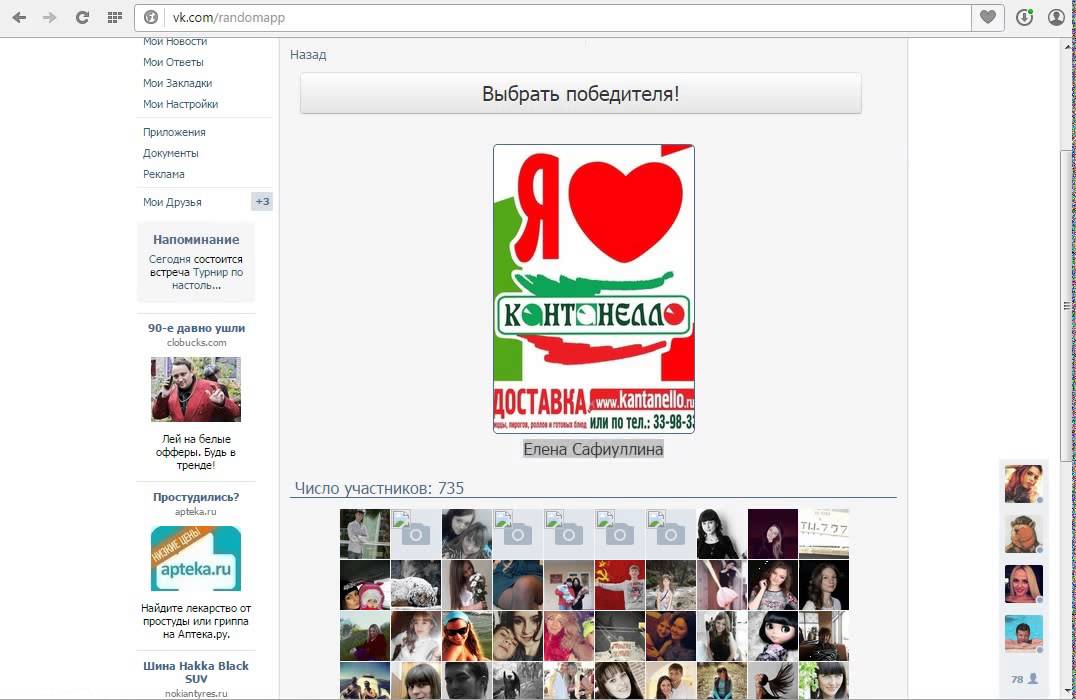1076x700 pixels.
Task: Open chat with top friend in online panel
Action: click(1023, 483)
